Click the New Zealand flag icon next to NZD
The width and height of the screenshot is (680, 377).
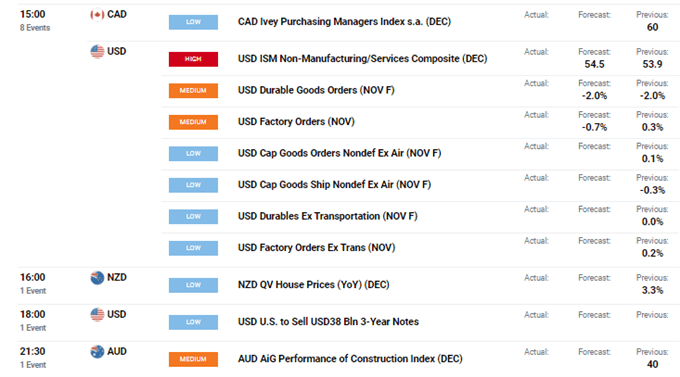(x=97, y=278)
